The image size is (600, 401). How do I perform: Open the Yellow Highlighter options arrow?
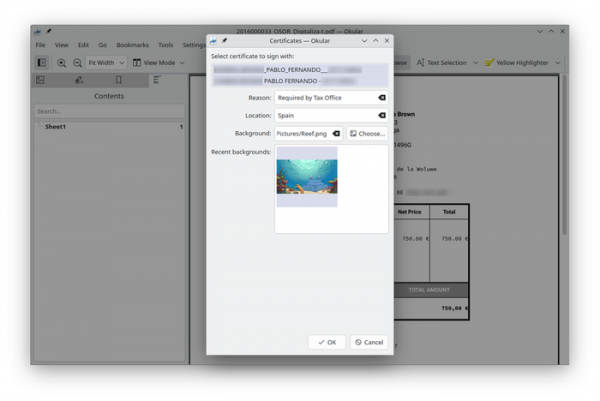pyautogui.click(x=557, y=63)
